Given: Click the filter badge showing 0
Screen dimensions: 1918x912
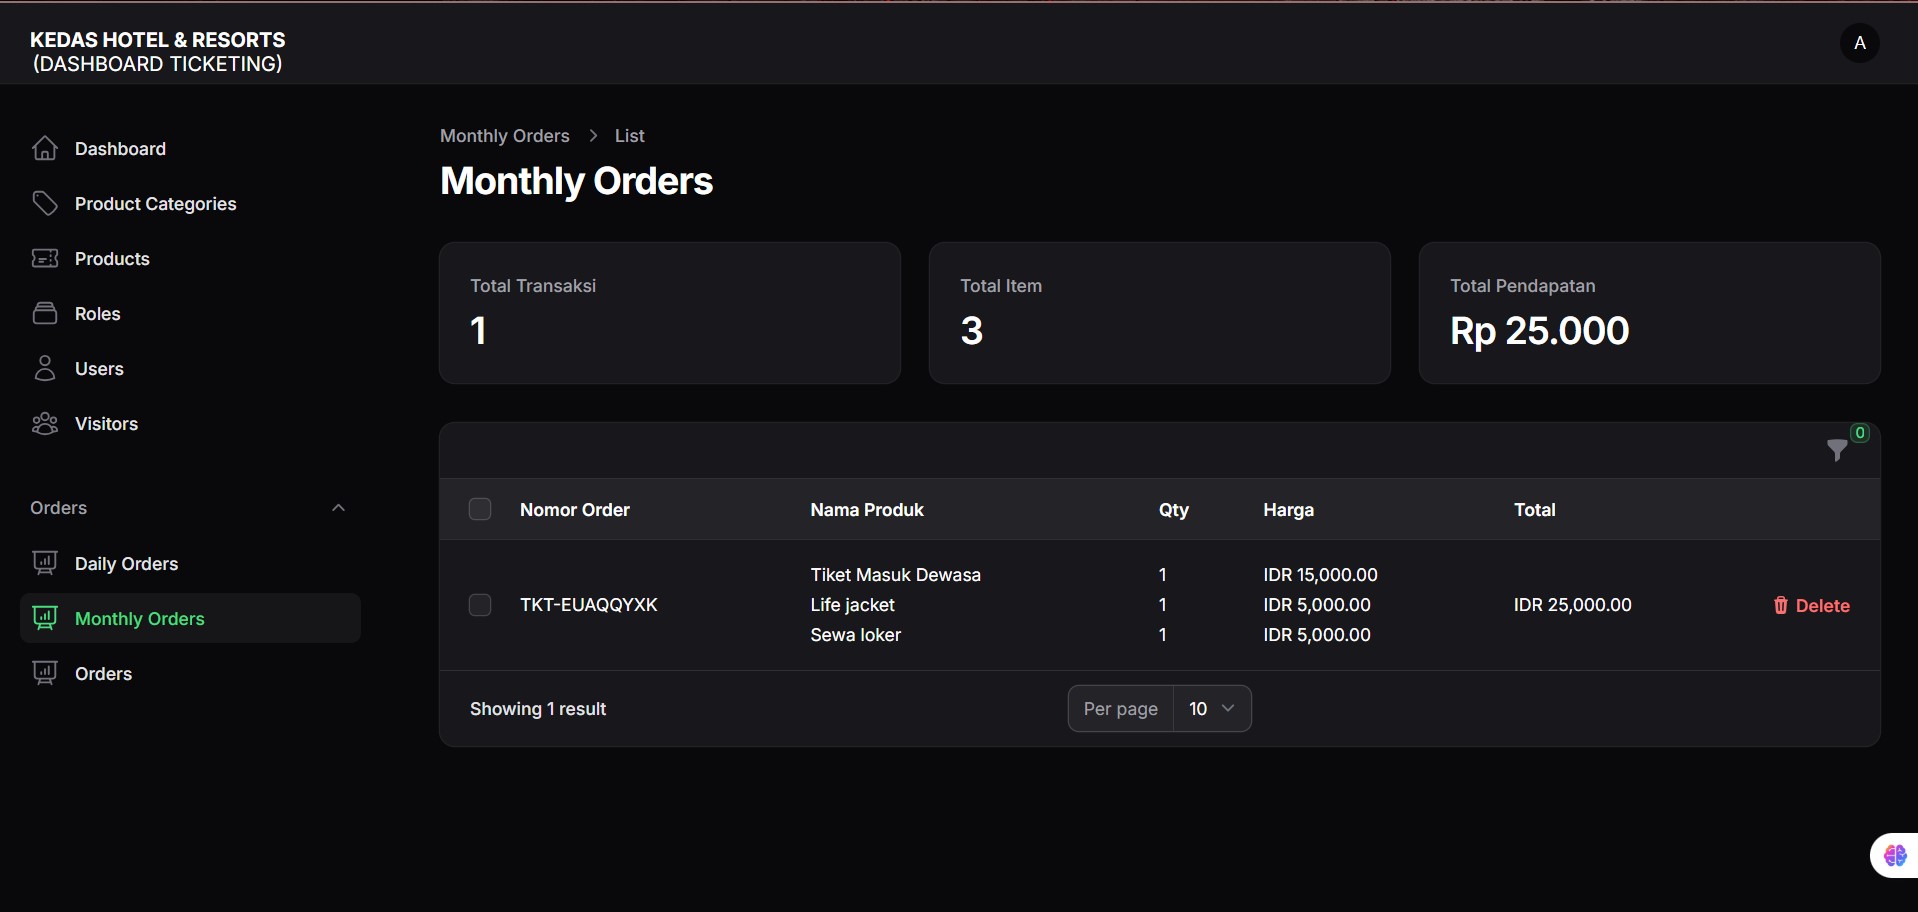Looking at the screenshot, I should pyautogui.click(x=1859, y=432).
